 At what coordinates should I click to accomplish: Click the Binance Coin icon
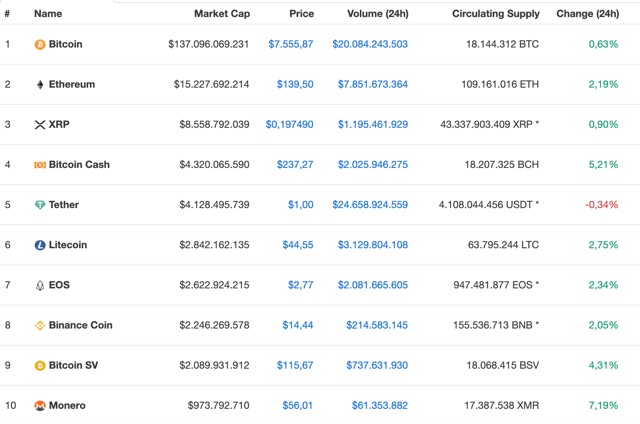coord(40,325)
